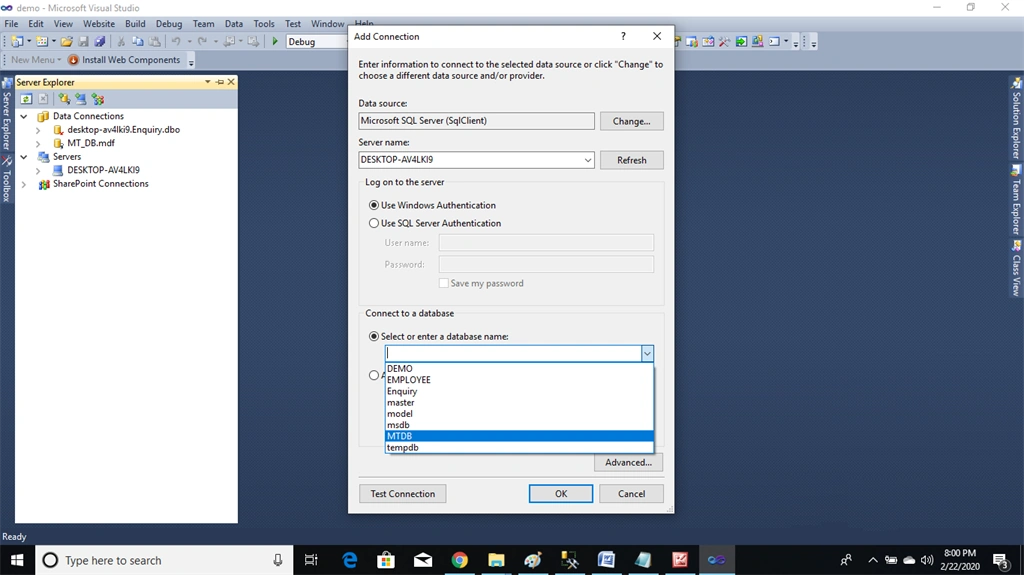Open Server name dropdown arrow

[x=587, y=159]
